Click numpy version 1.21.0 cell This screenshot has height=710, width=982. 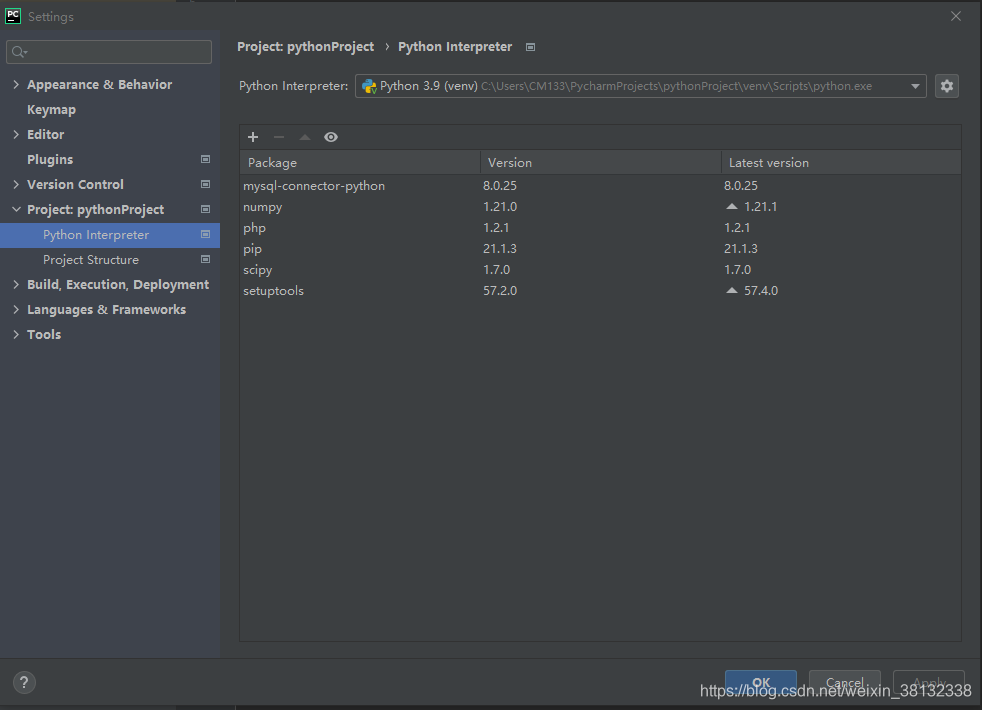coord(500,207)
